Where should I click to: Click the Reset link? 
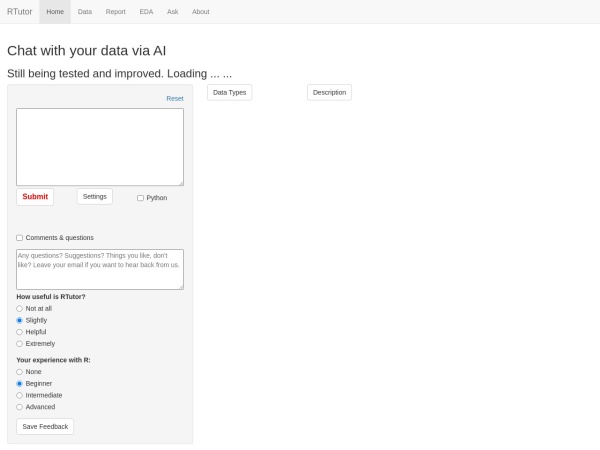175,98
